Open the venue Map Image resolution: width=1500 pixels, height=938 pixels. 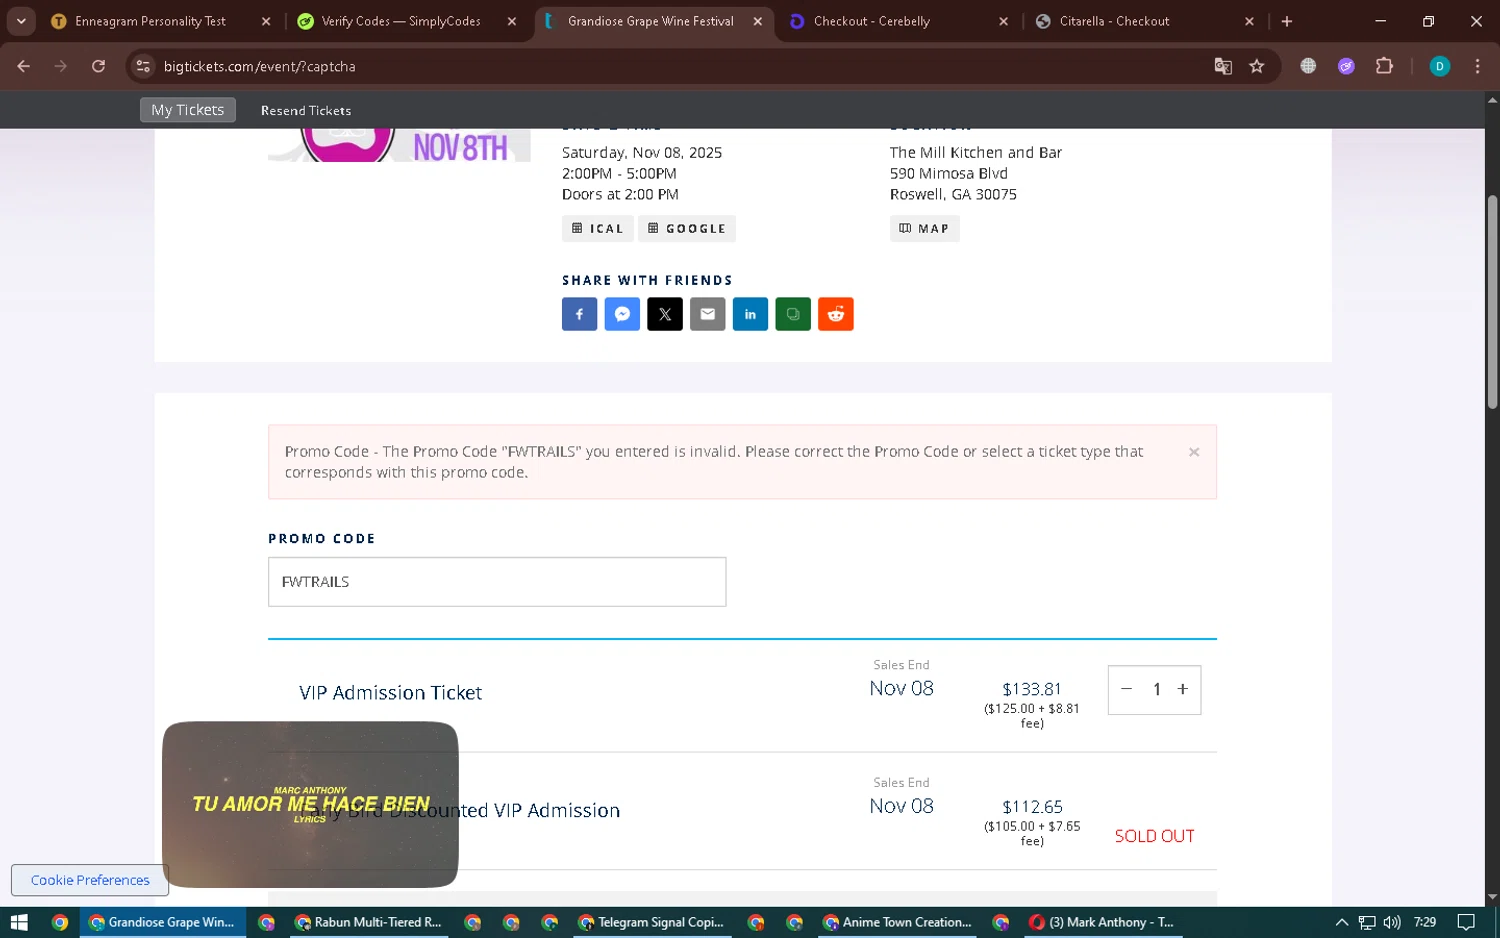tap(925, 229)
